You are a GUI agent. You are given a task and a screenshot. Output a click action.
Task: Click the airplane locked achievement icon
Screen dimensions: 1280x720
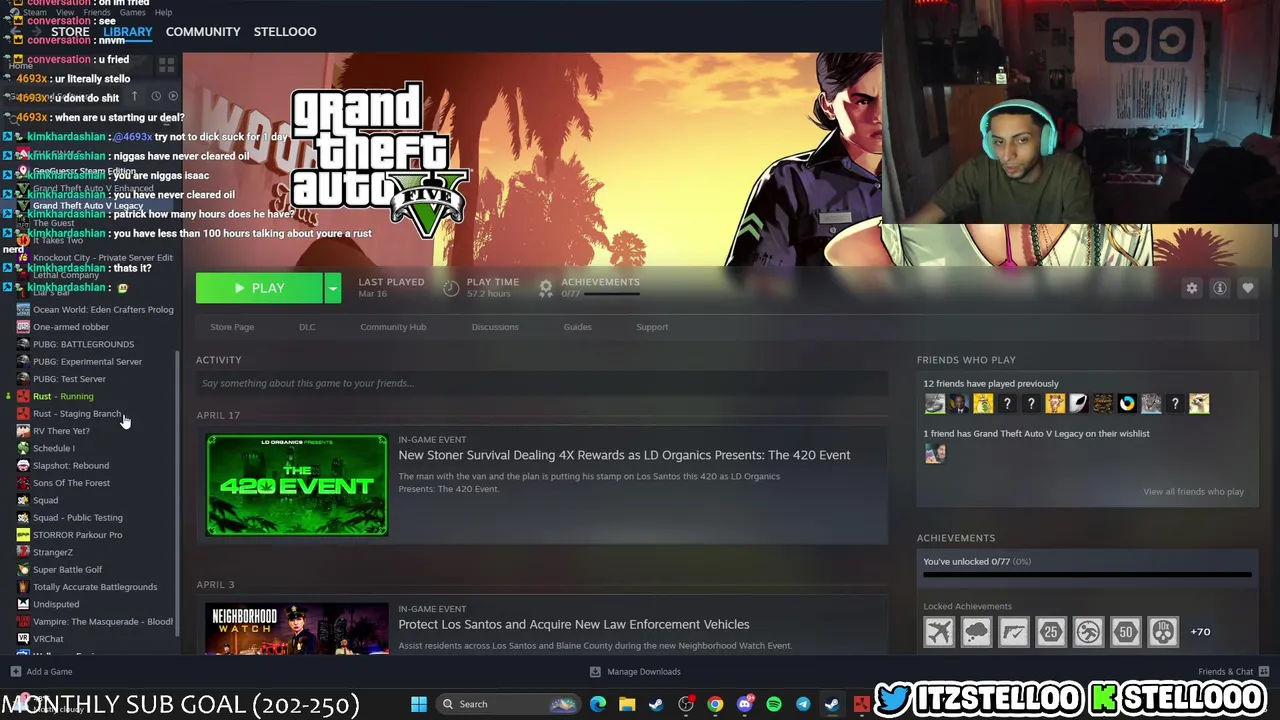coord(939,632)
